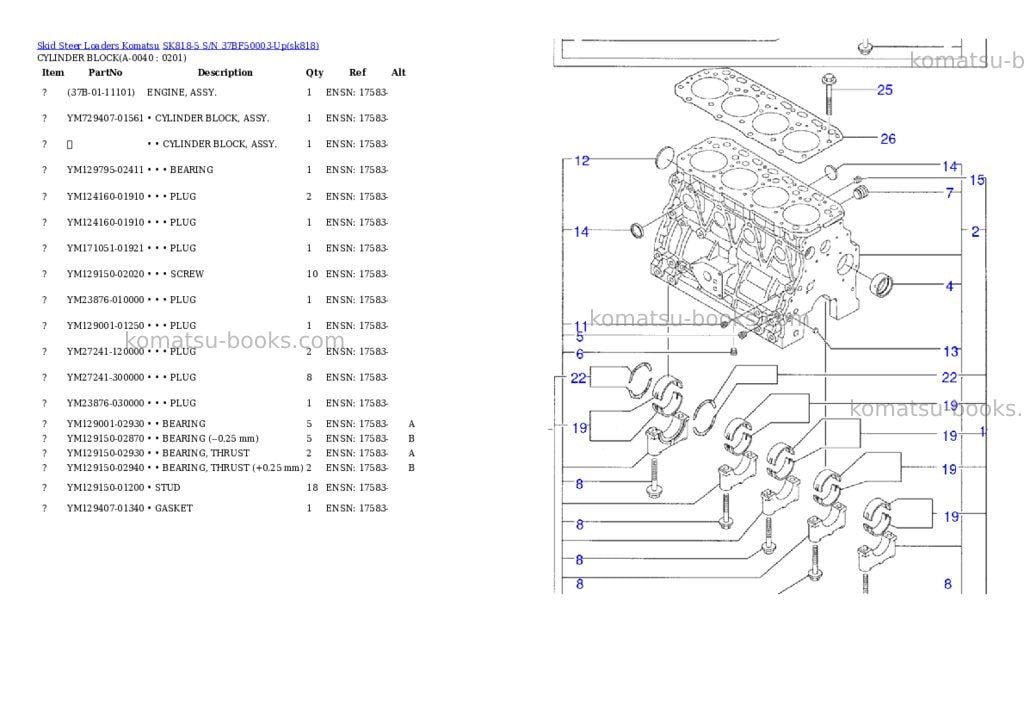Click diagram callout number 13
The width and height of the screenshot is (1024, 725).
pos(951,351)
